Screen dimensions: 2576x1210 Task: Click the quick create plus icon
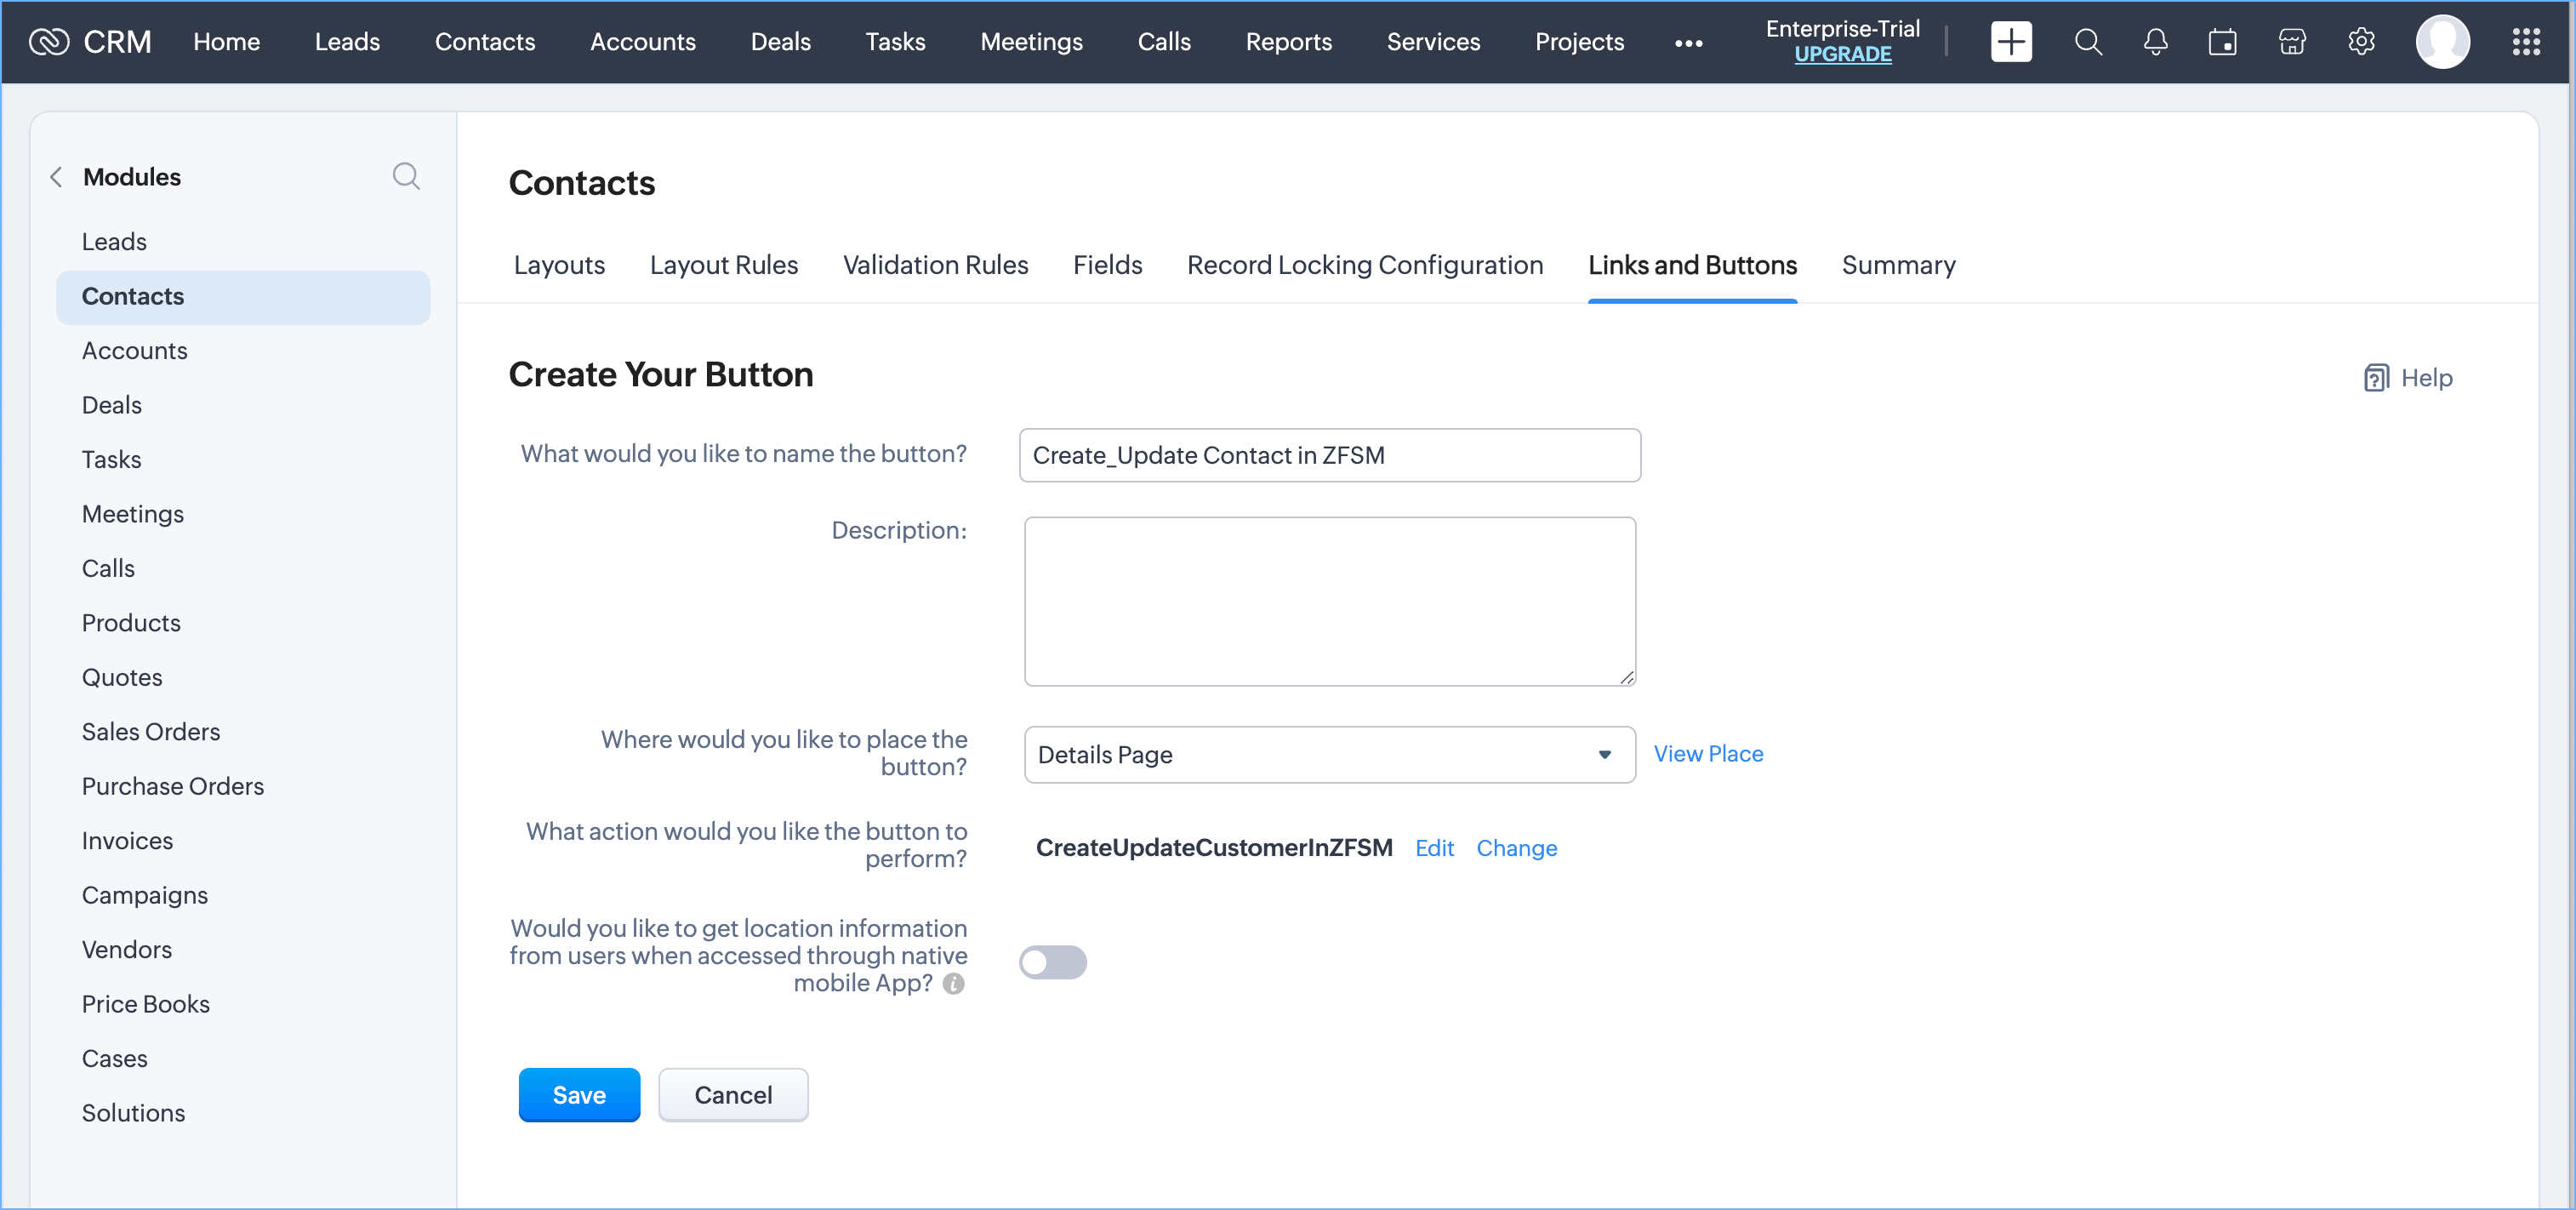pos(2010,42)
